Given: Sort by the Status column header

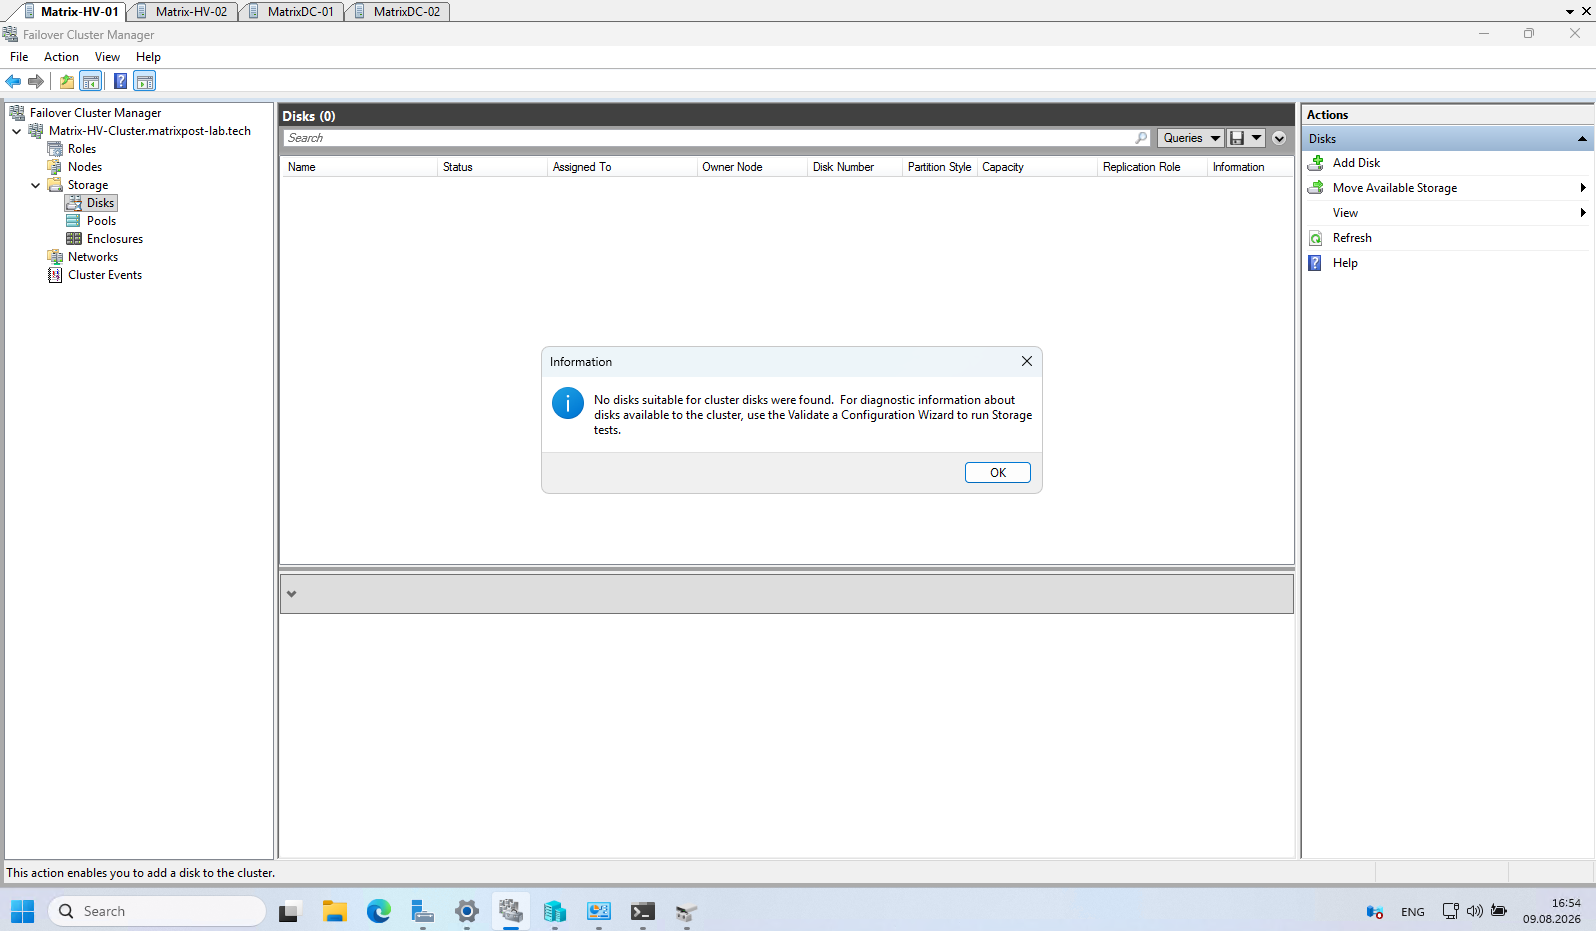Looking at the screenshot, I should click(x=493, y=167).
